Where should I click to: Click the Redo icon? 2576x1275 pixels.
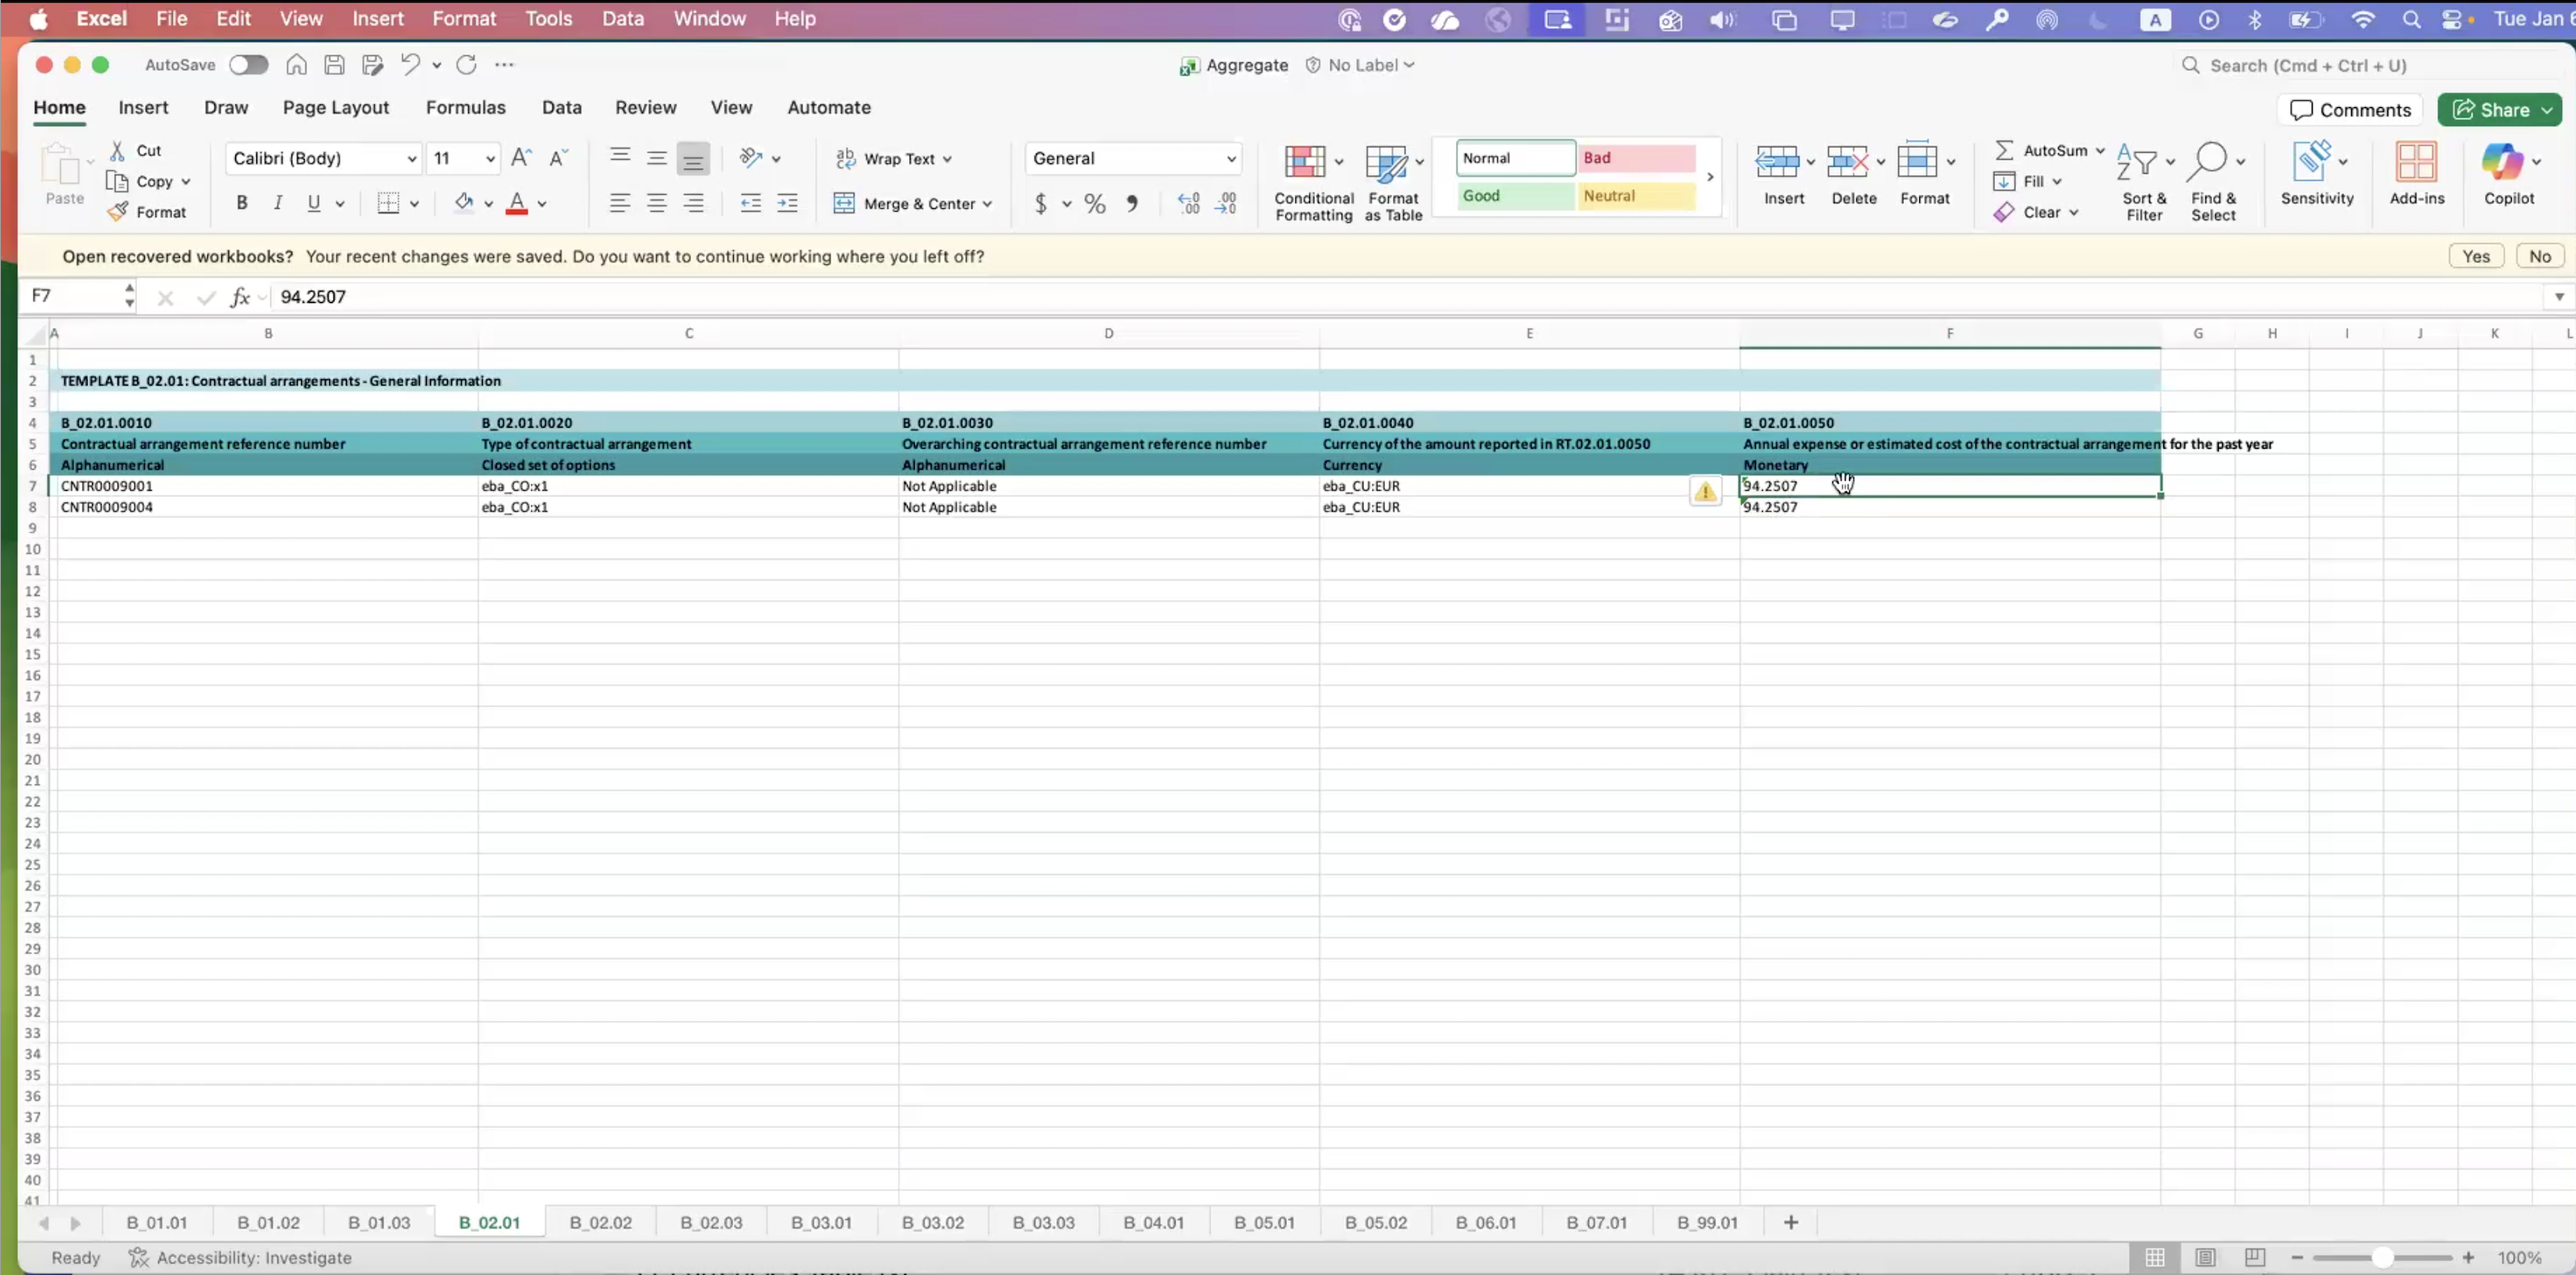pyautogui.click(x=466, y=65)
